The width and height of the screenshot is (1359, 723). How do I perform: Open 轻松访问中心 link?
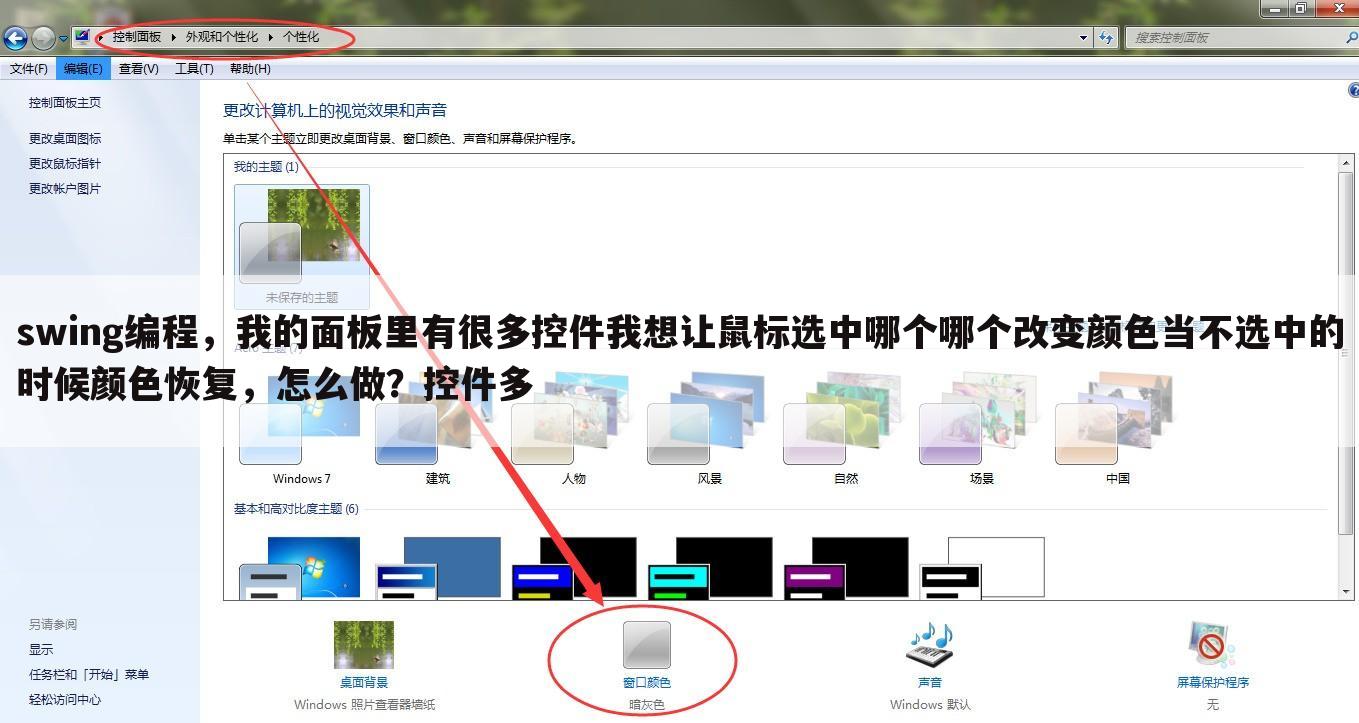(65, 699)
